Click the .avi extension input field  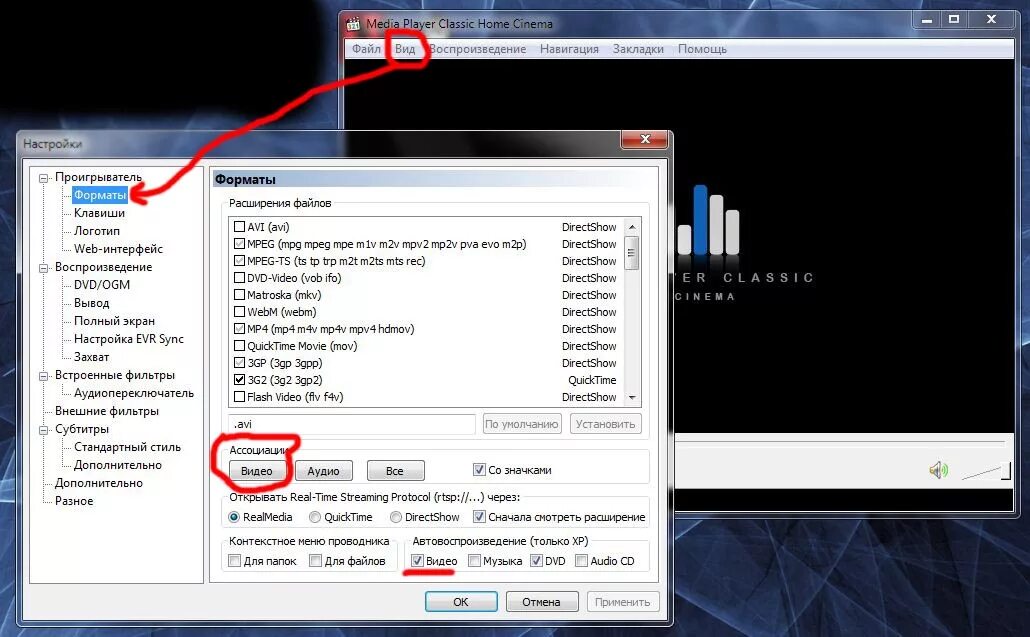coord(351,424)
